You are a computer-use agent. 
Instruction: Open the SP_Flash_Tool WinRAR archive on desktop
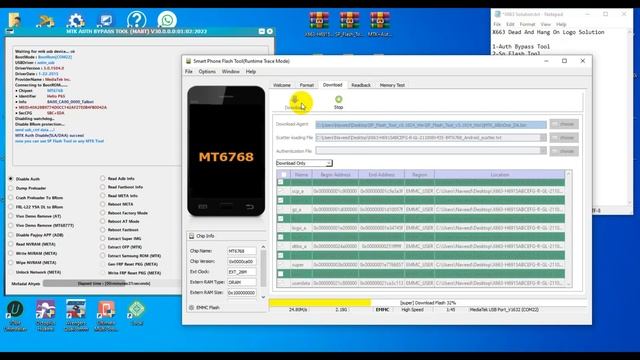point(349,20)
